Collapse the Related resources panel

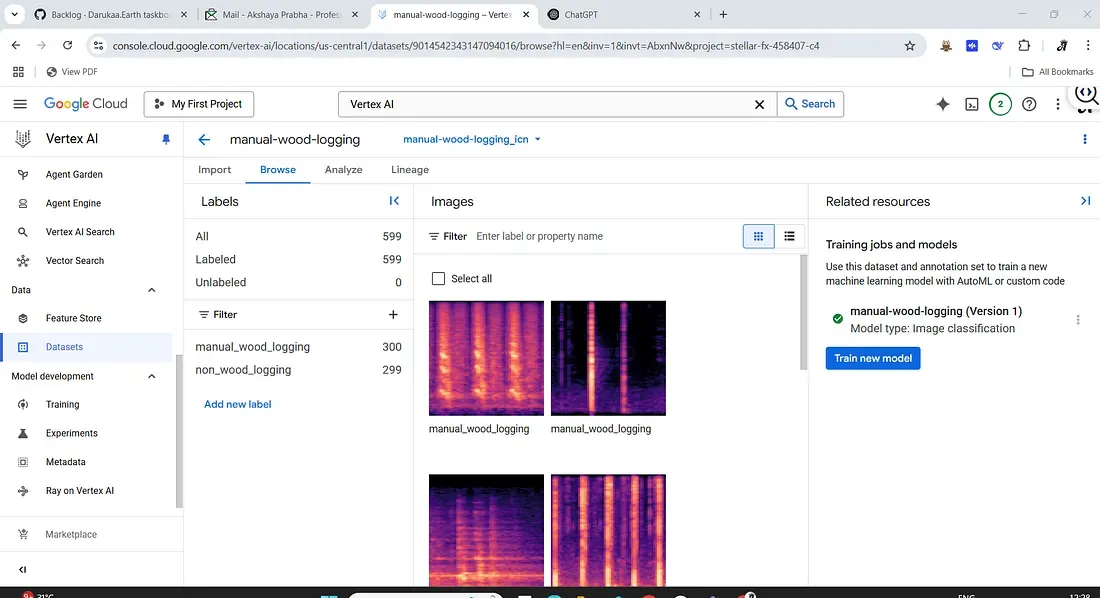1085,201
